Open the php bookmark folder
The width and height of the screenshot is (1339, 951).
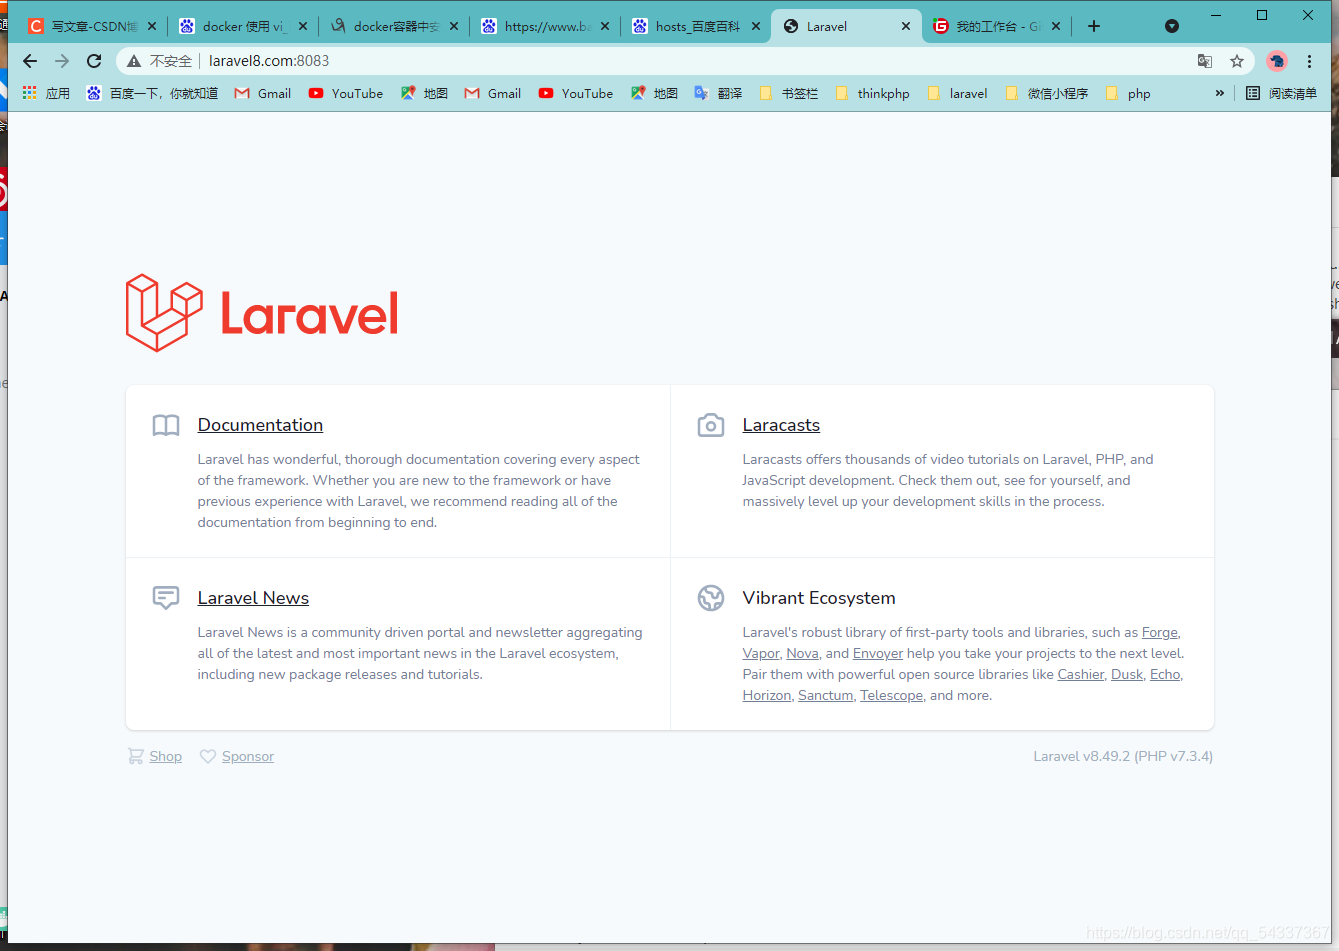click(1128, 93)
